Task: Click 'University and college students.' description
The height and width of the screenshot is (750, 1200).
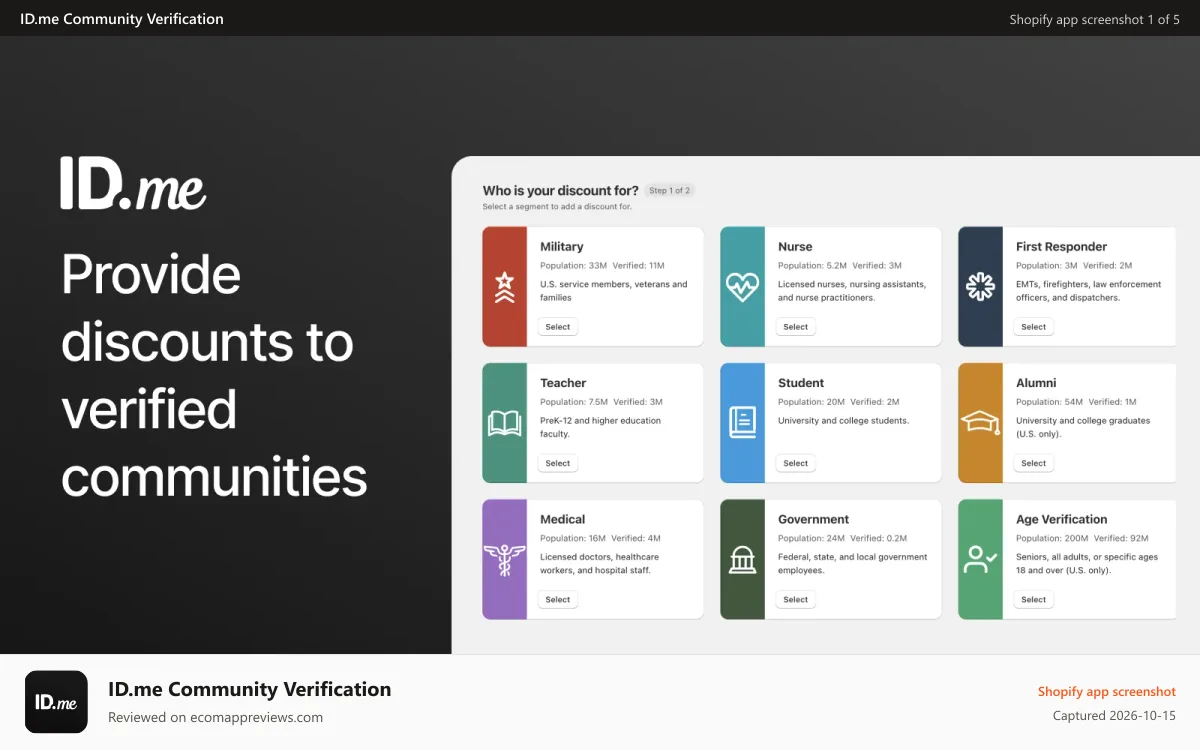Action: click(x=843, y=421)
